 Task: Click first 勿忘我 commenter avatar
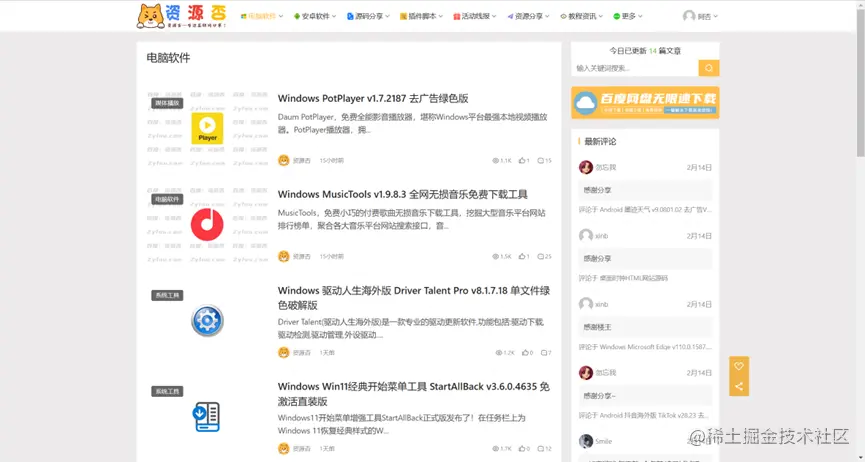pyautogui.click(x=585, y=167)
